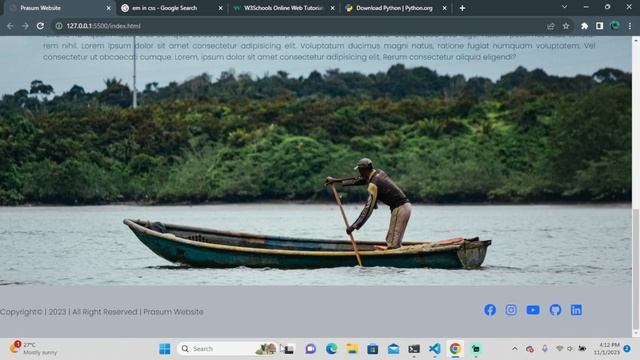The width and height of the screenshot is (640, 360).
Task: Click the page vertical scrollbar thumb
Action: [636, 269]
